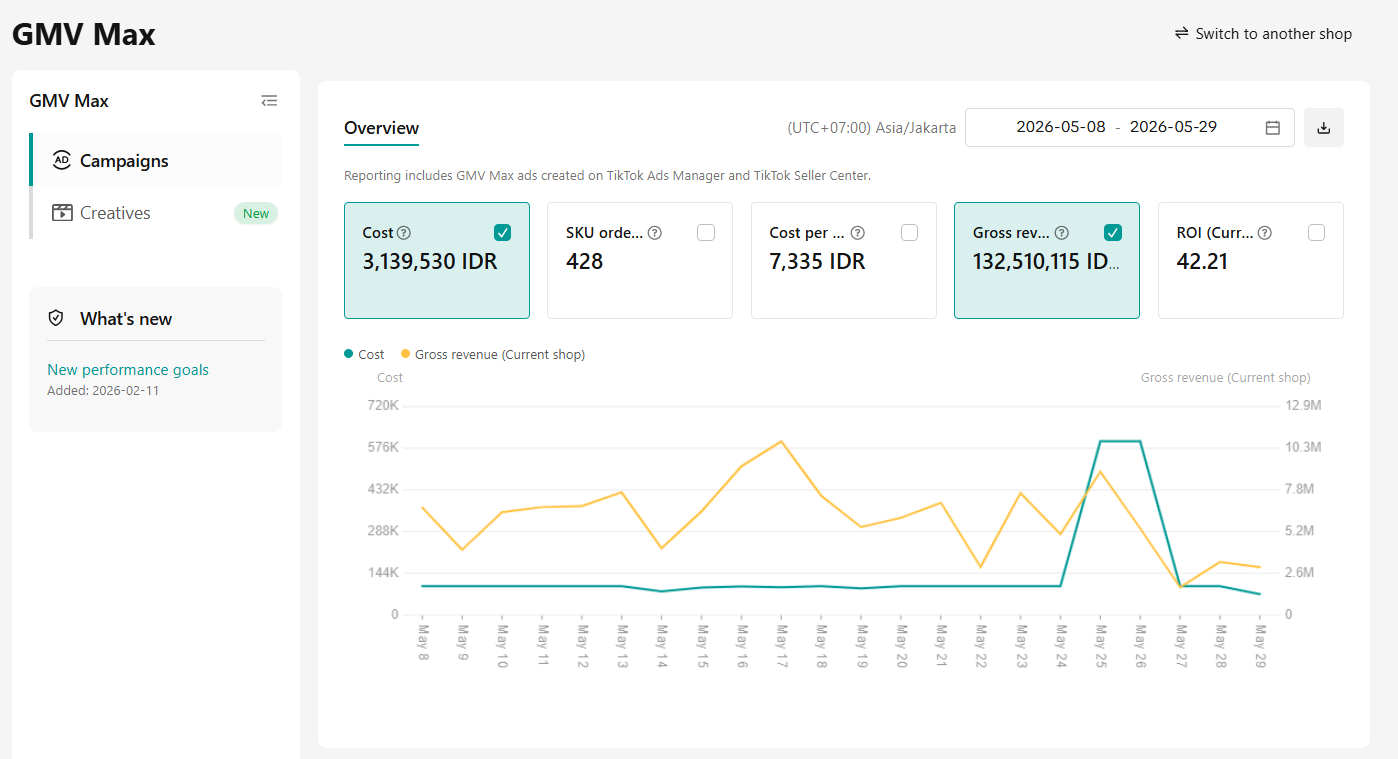Image resolution: width=1398 pixels, height=759 pixels.
Task: Uncheck the Gross revenue metric checkbox
Action: (1113, 233)
